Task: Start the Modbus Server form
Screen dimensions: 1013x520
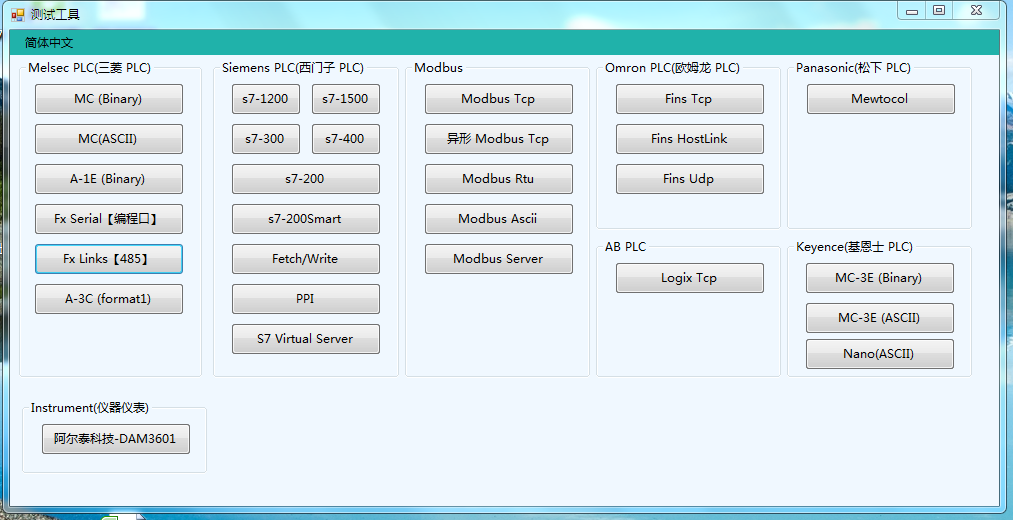Action: coord(498,259)
